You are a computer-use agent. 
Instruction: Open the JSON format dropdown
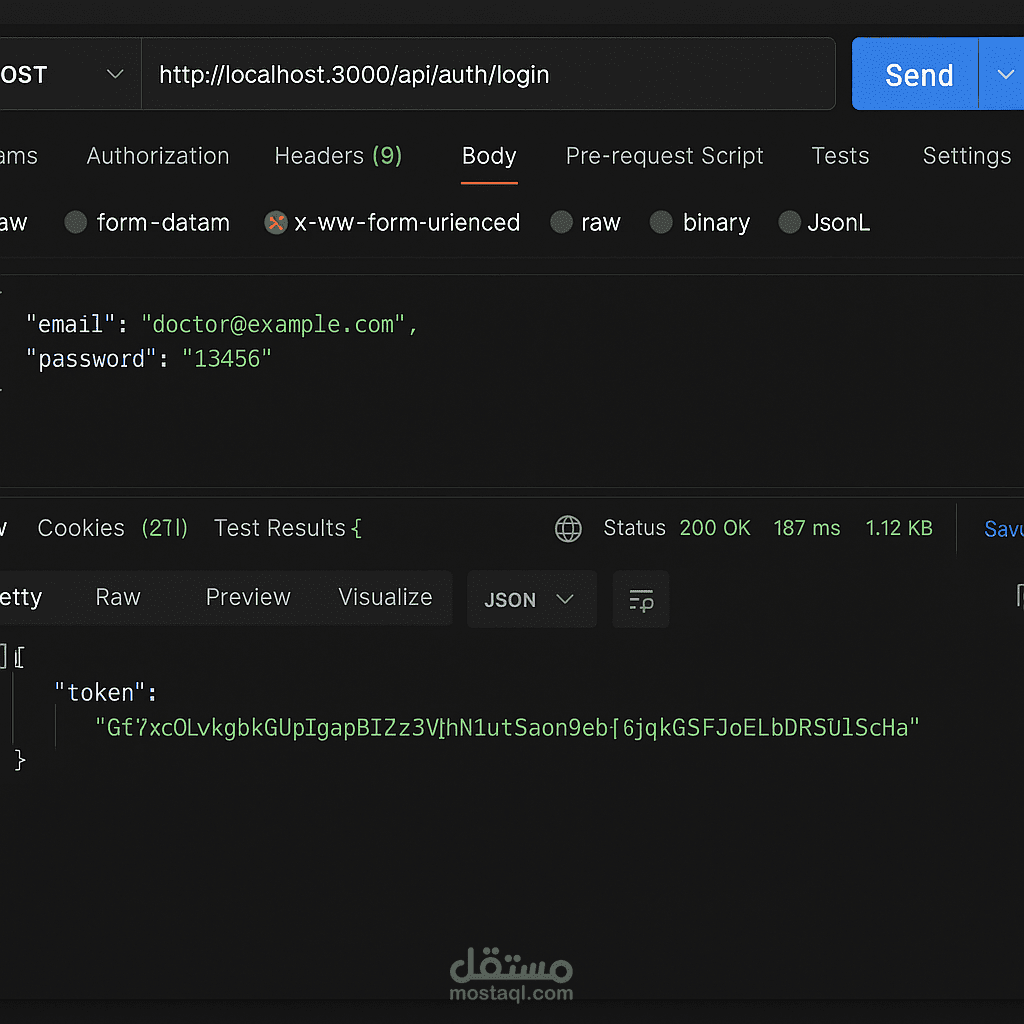click(x=530, y=600)
